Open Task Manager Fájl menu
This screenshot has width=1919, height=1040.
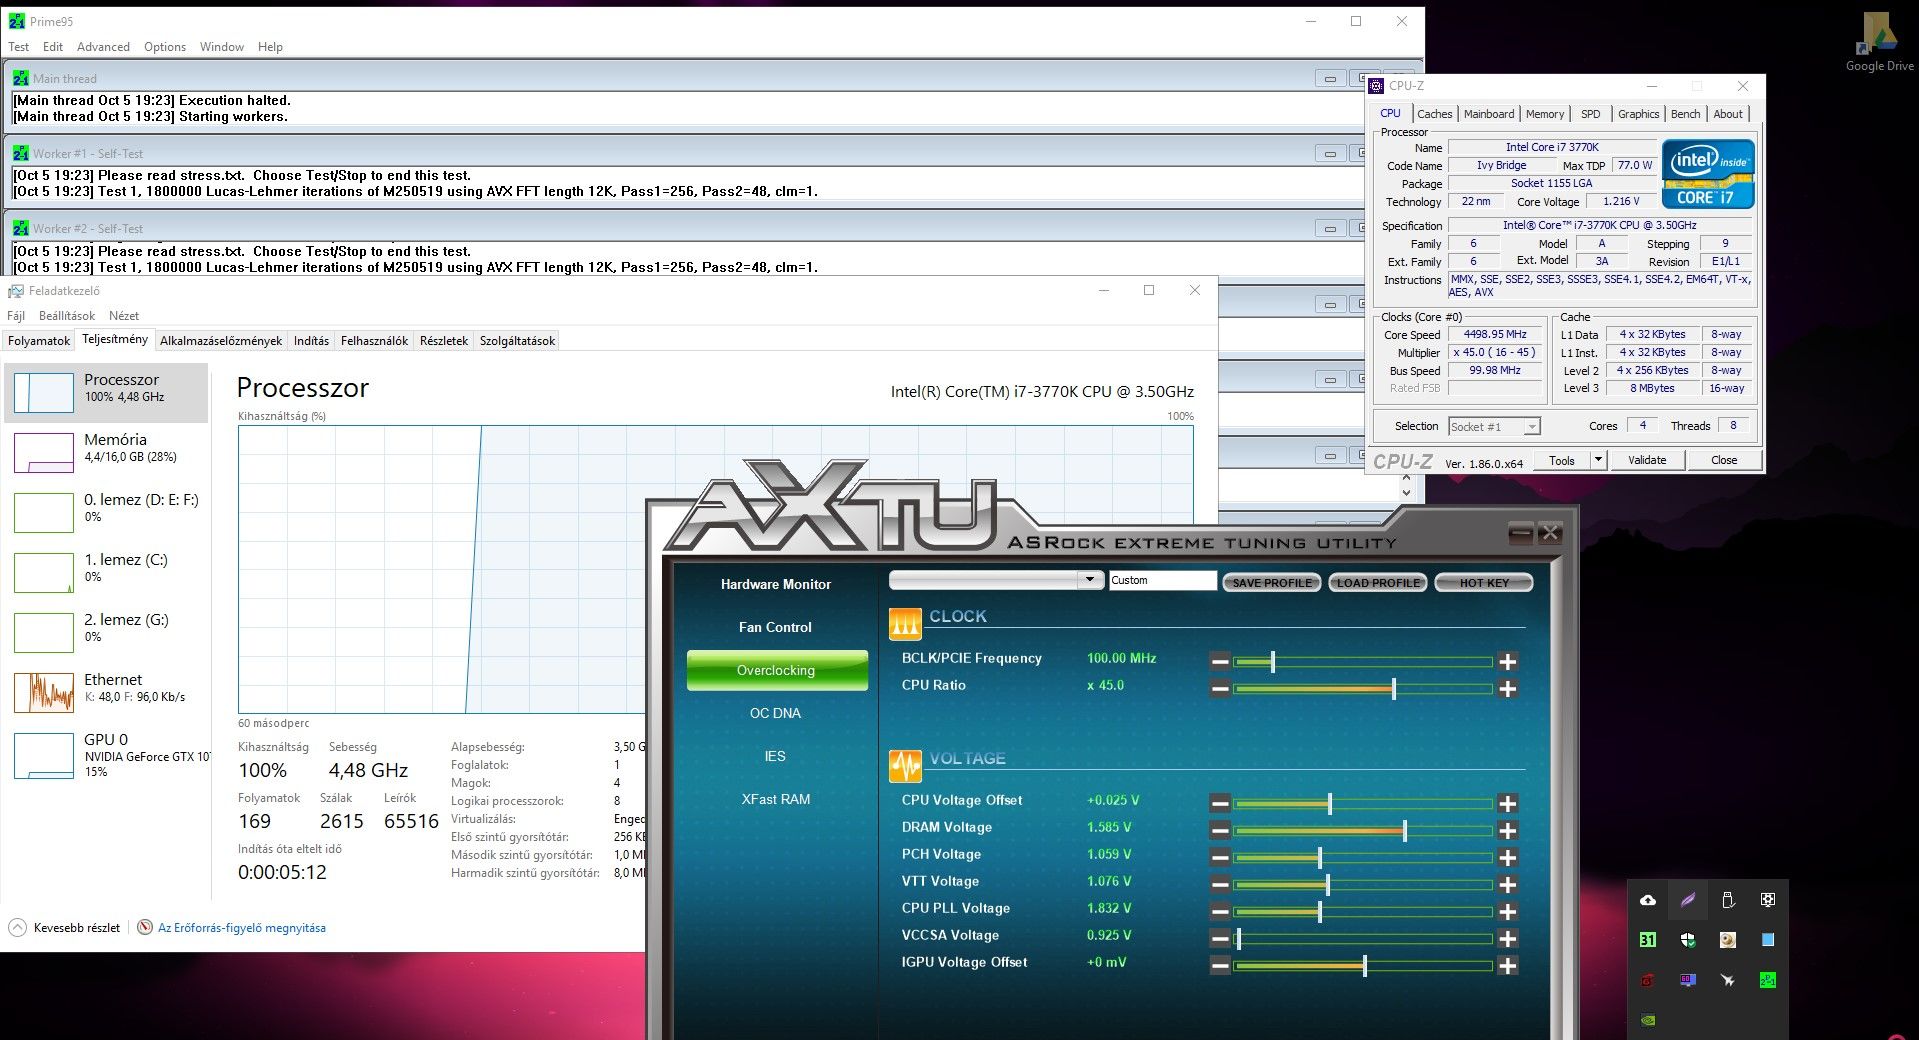[16, 316]
